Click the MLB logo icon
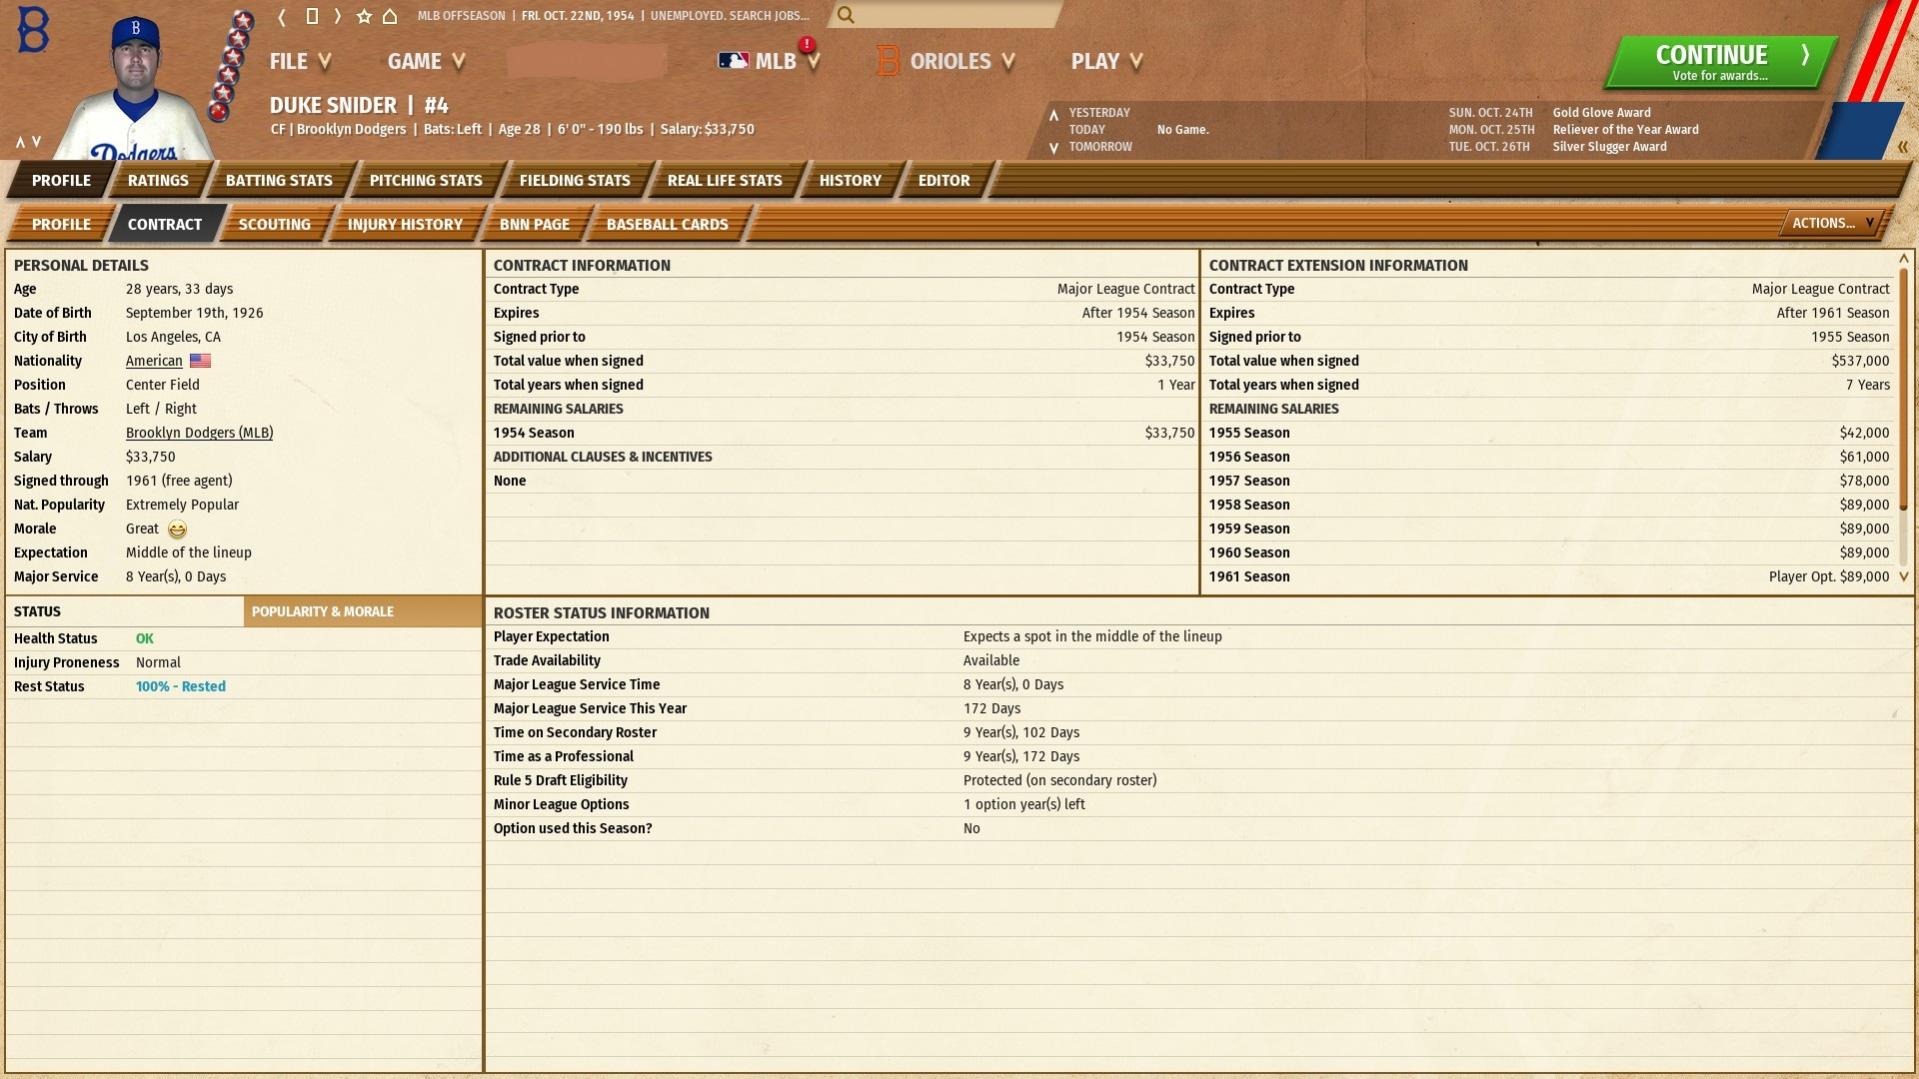The width and height of the screenshot is (1919, 1079). [x=733, y=61]
